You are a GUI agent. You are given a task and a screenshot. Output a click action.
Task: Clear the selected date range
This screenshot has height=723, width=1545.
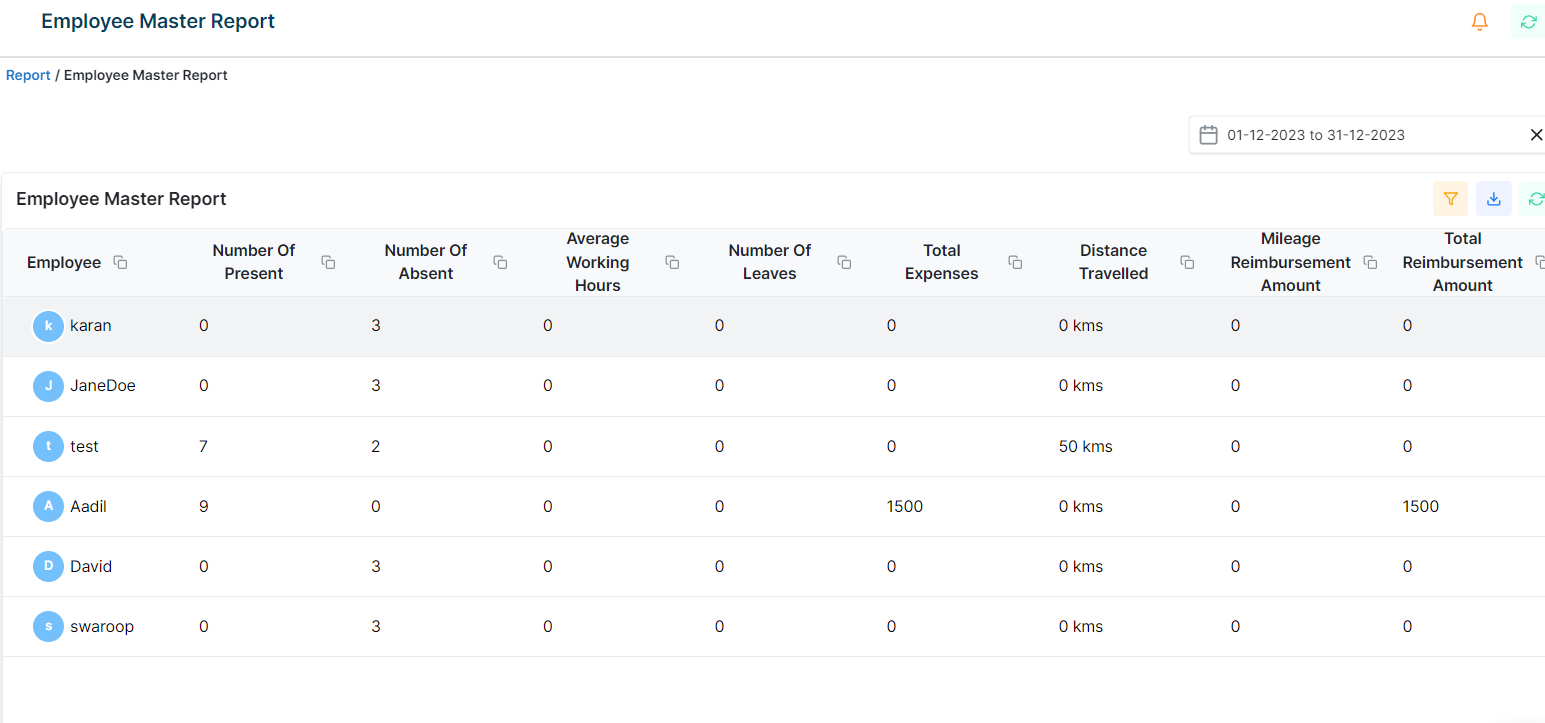coord(1536,135)
